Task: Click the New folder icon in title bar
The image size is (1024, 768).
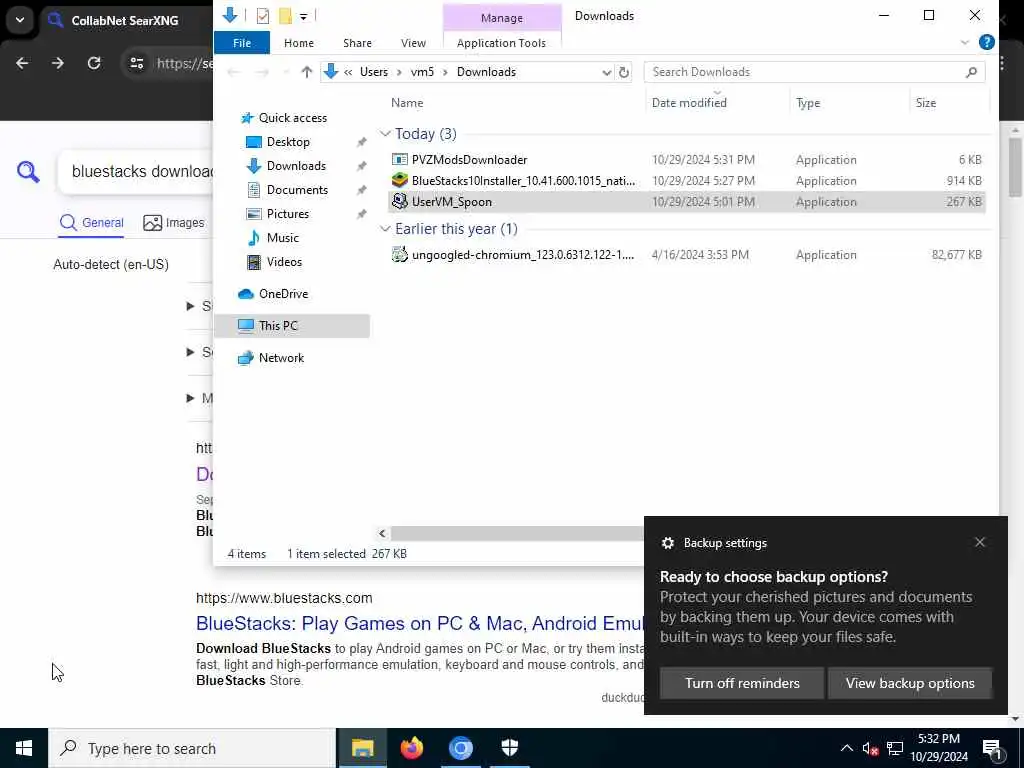Action: point(285,16)
